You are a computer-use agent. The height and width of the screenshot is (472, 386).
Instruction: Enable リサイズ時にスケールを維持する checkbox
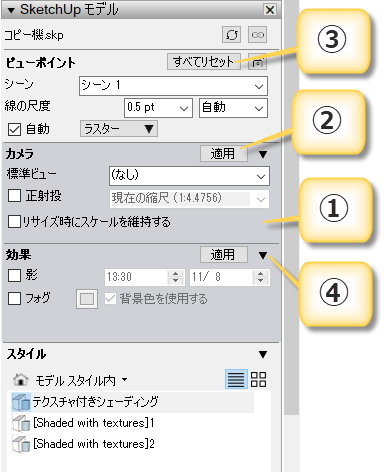pos(14,222)
